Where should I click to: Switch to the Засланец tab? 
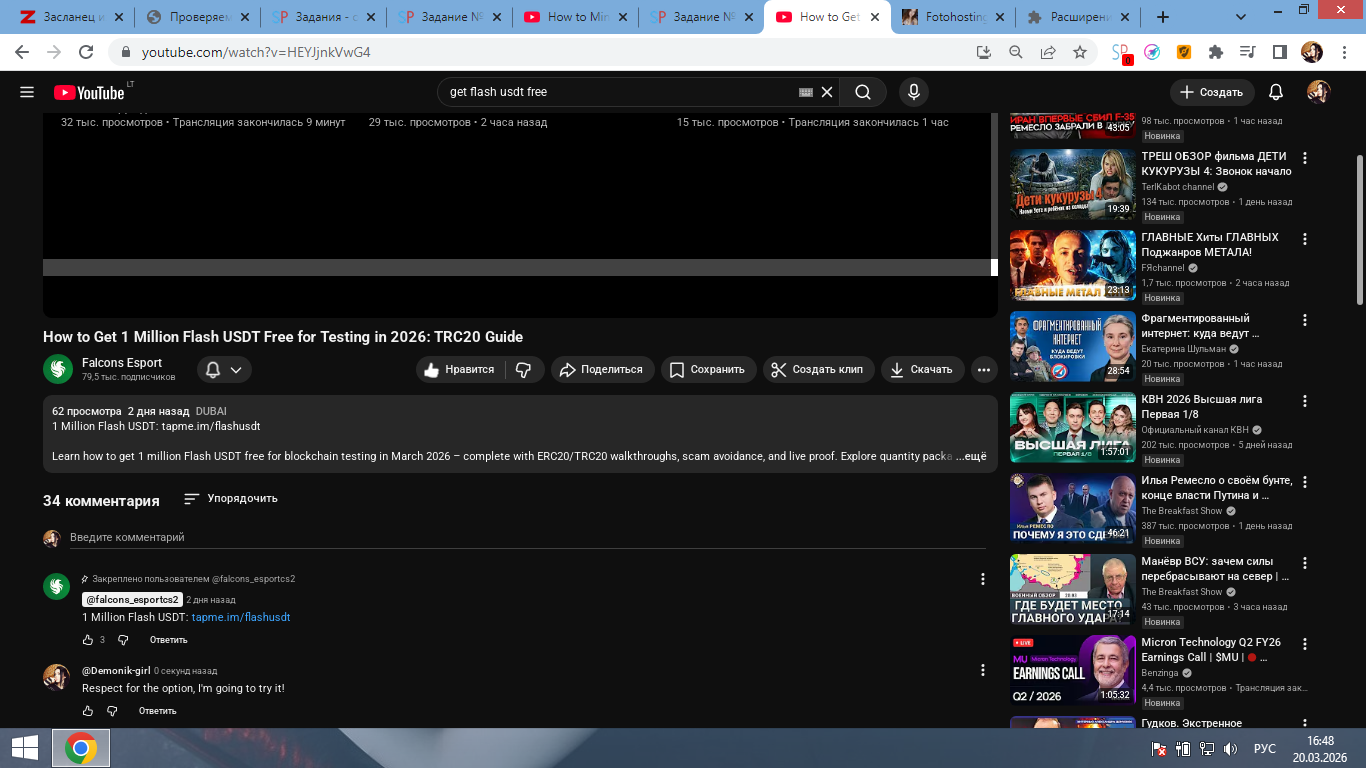point(70,17)
